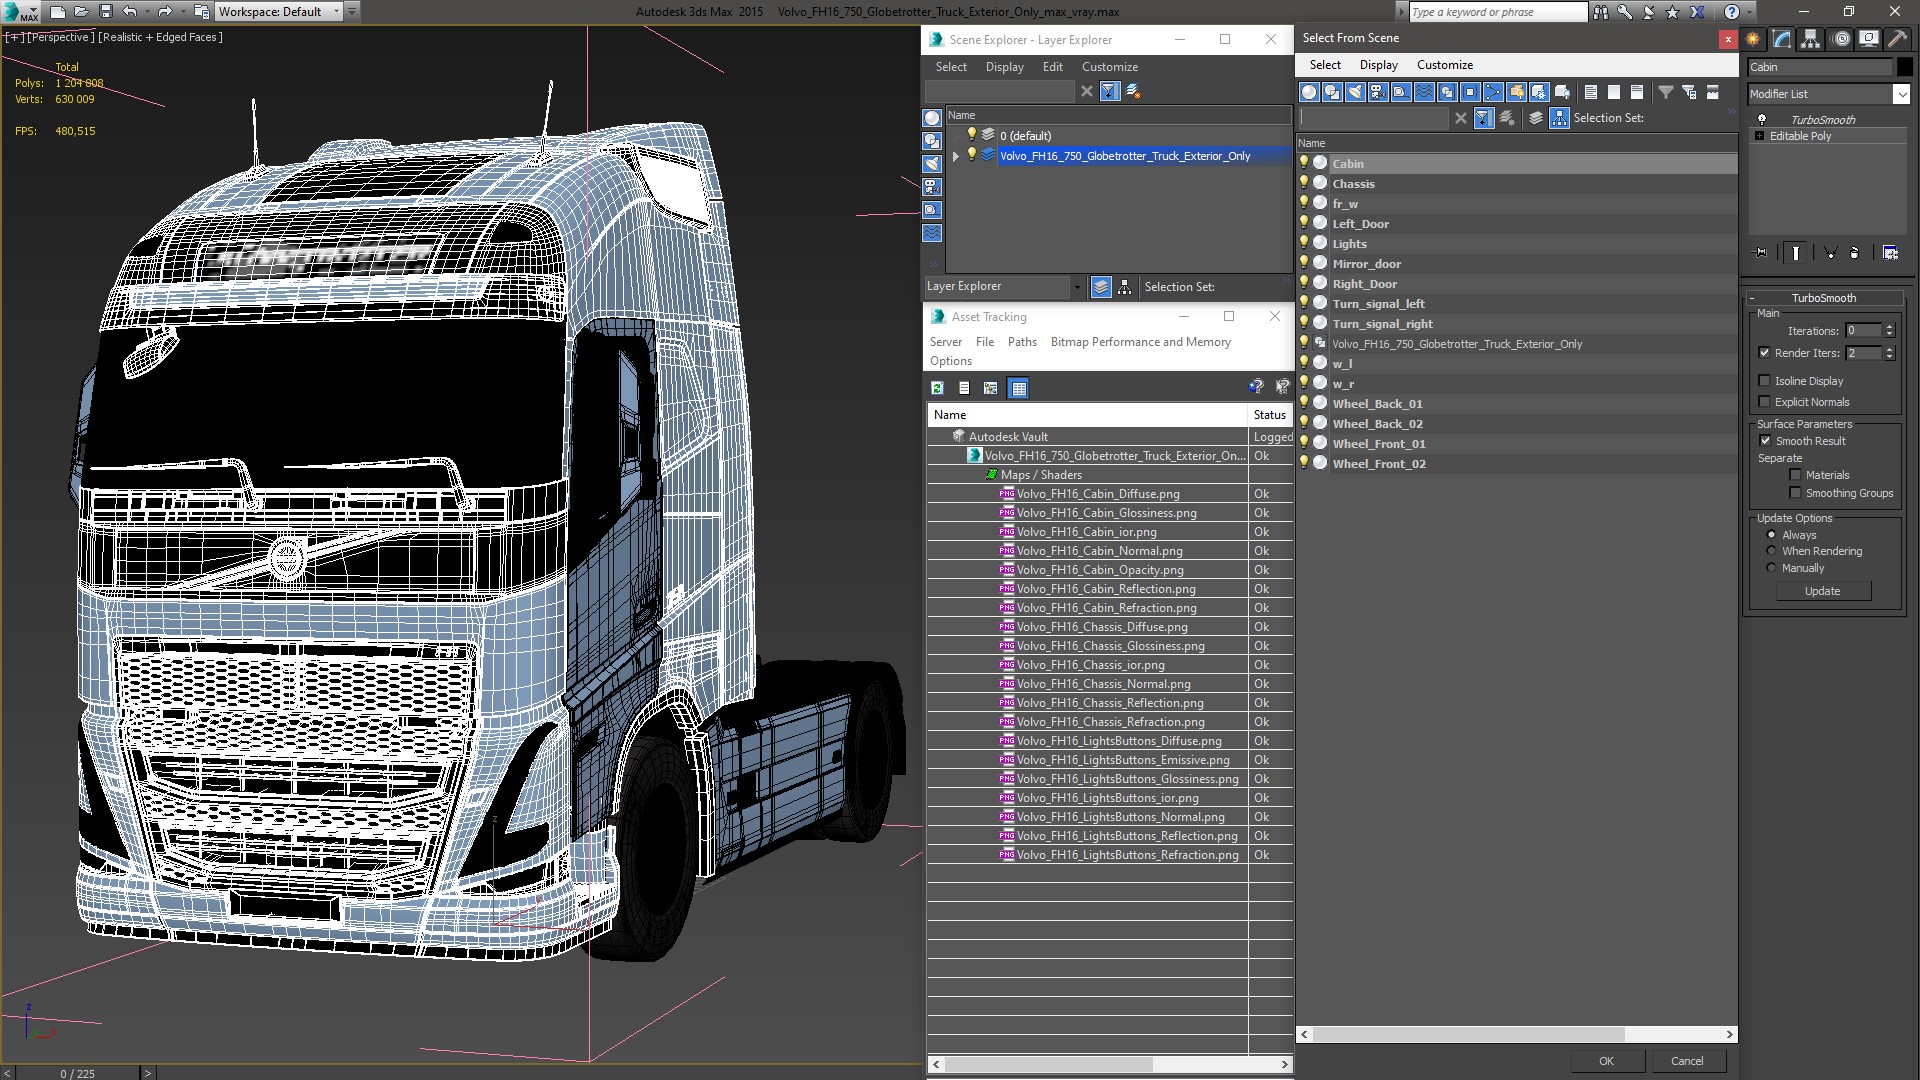The image size is (1920, 1080).
Task: Collapse the TurboSmooth rollout header
Action: [x=1823, y=298]
